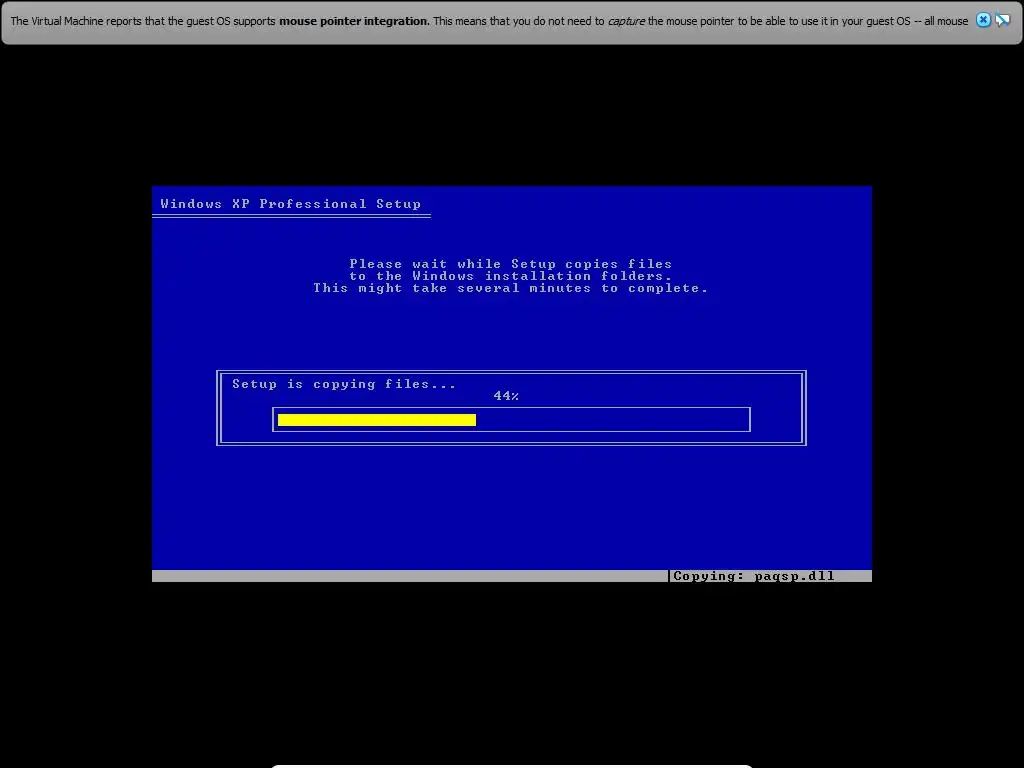
Task: Click "to the Windows installation folders." line
Action: 511,276
